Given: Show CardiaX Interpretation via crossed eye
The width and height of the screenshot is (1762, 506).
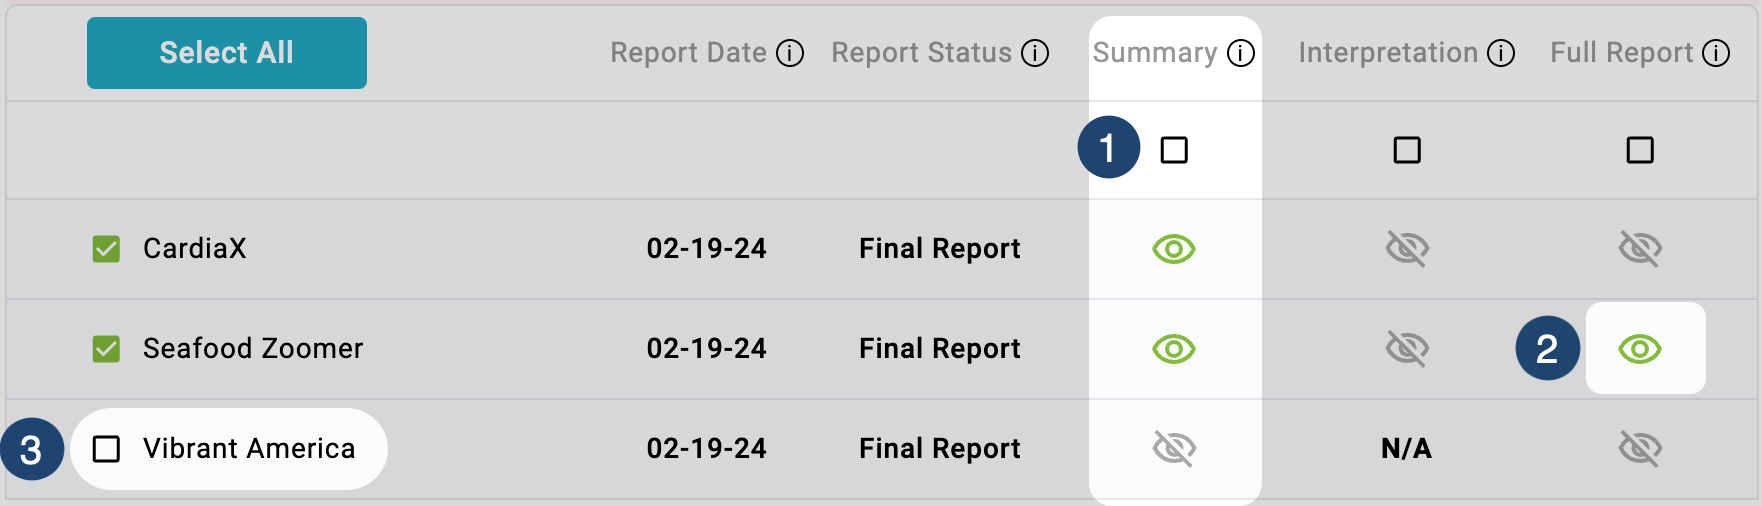Looking at the screenshot, I should [x=1407, y=249].
